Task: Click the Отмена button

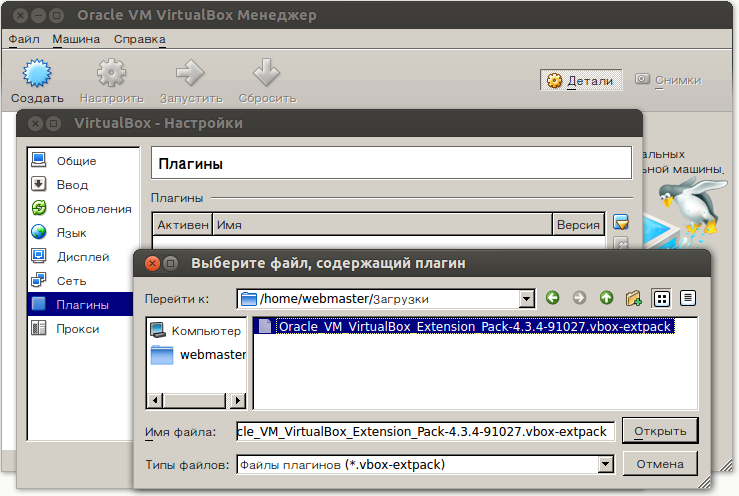Action: [x=659, y=464]
